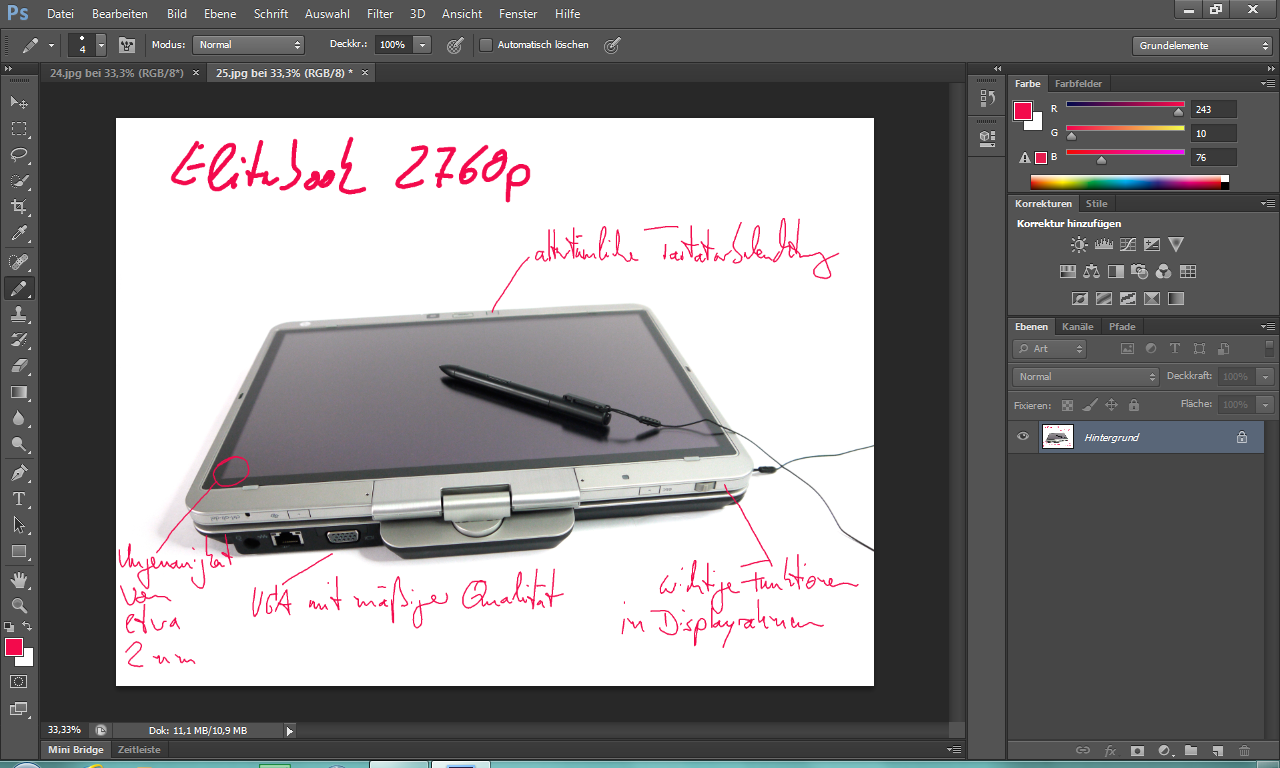Screen dimensions: 1280x768
Task: Open the Fenster menu
Action: (518, 14)
